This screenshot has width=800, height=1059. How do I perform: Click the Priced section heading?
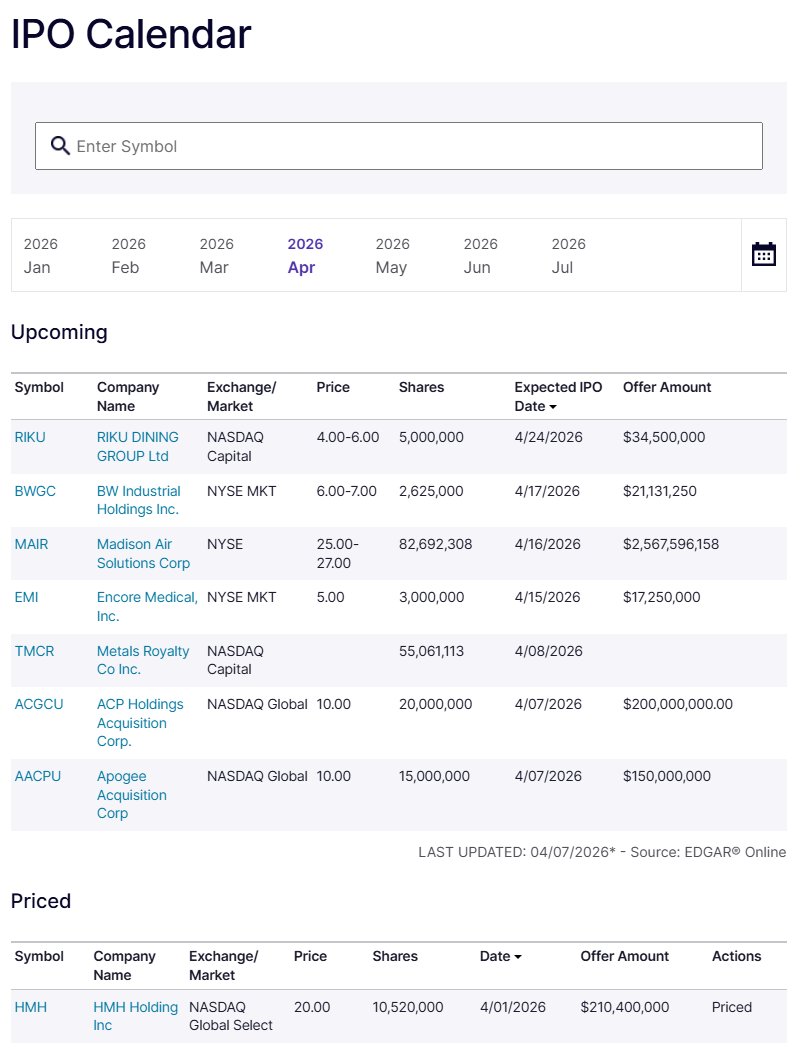[41, 901]
